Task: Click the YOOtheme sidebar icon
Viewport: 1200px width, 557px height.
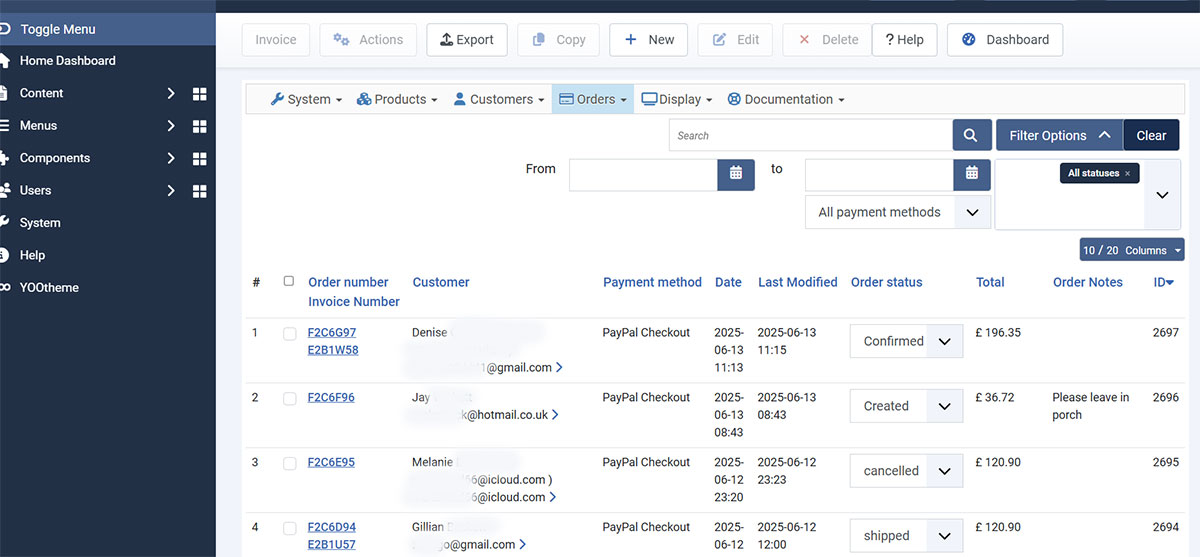Action: [x=5, y=287]
